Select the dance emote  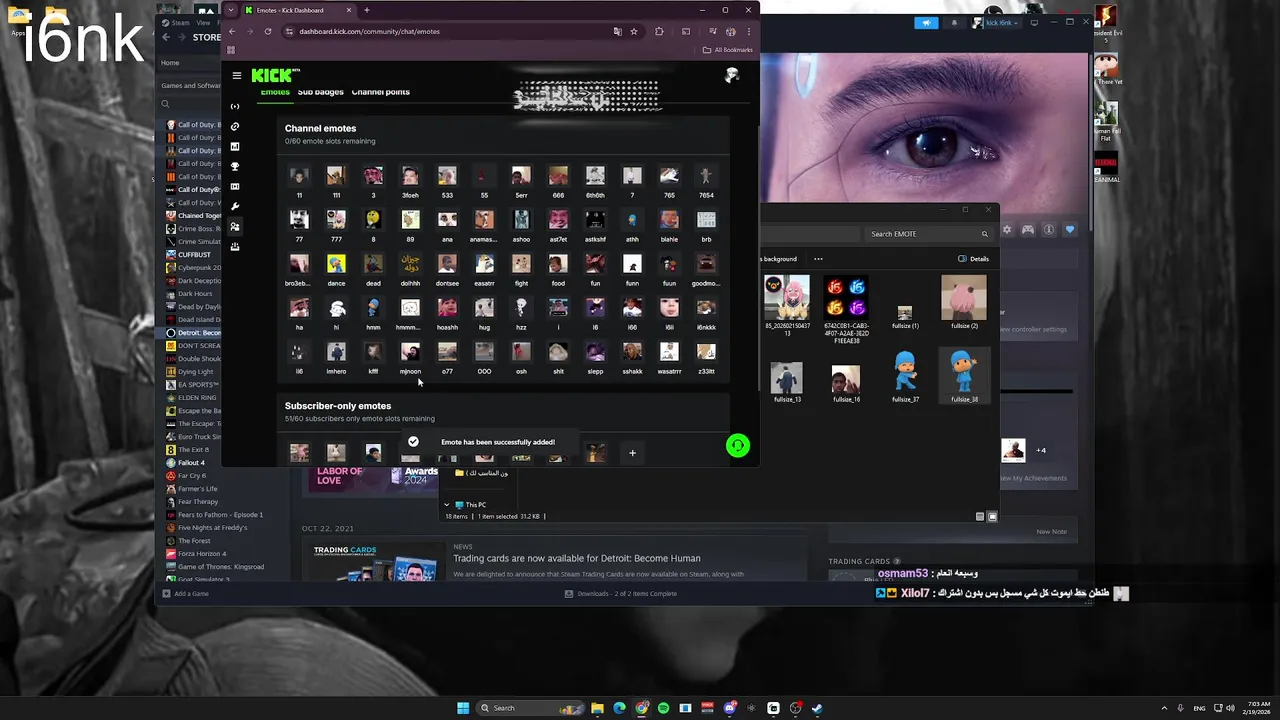tap(336, 268)
